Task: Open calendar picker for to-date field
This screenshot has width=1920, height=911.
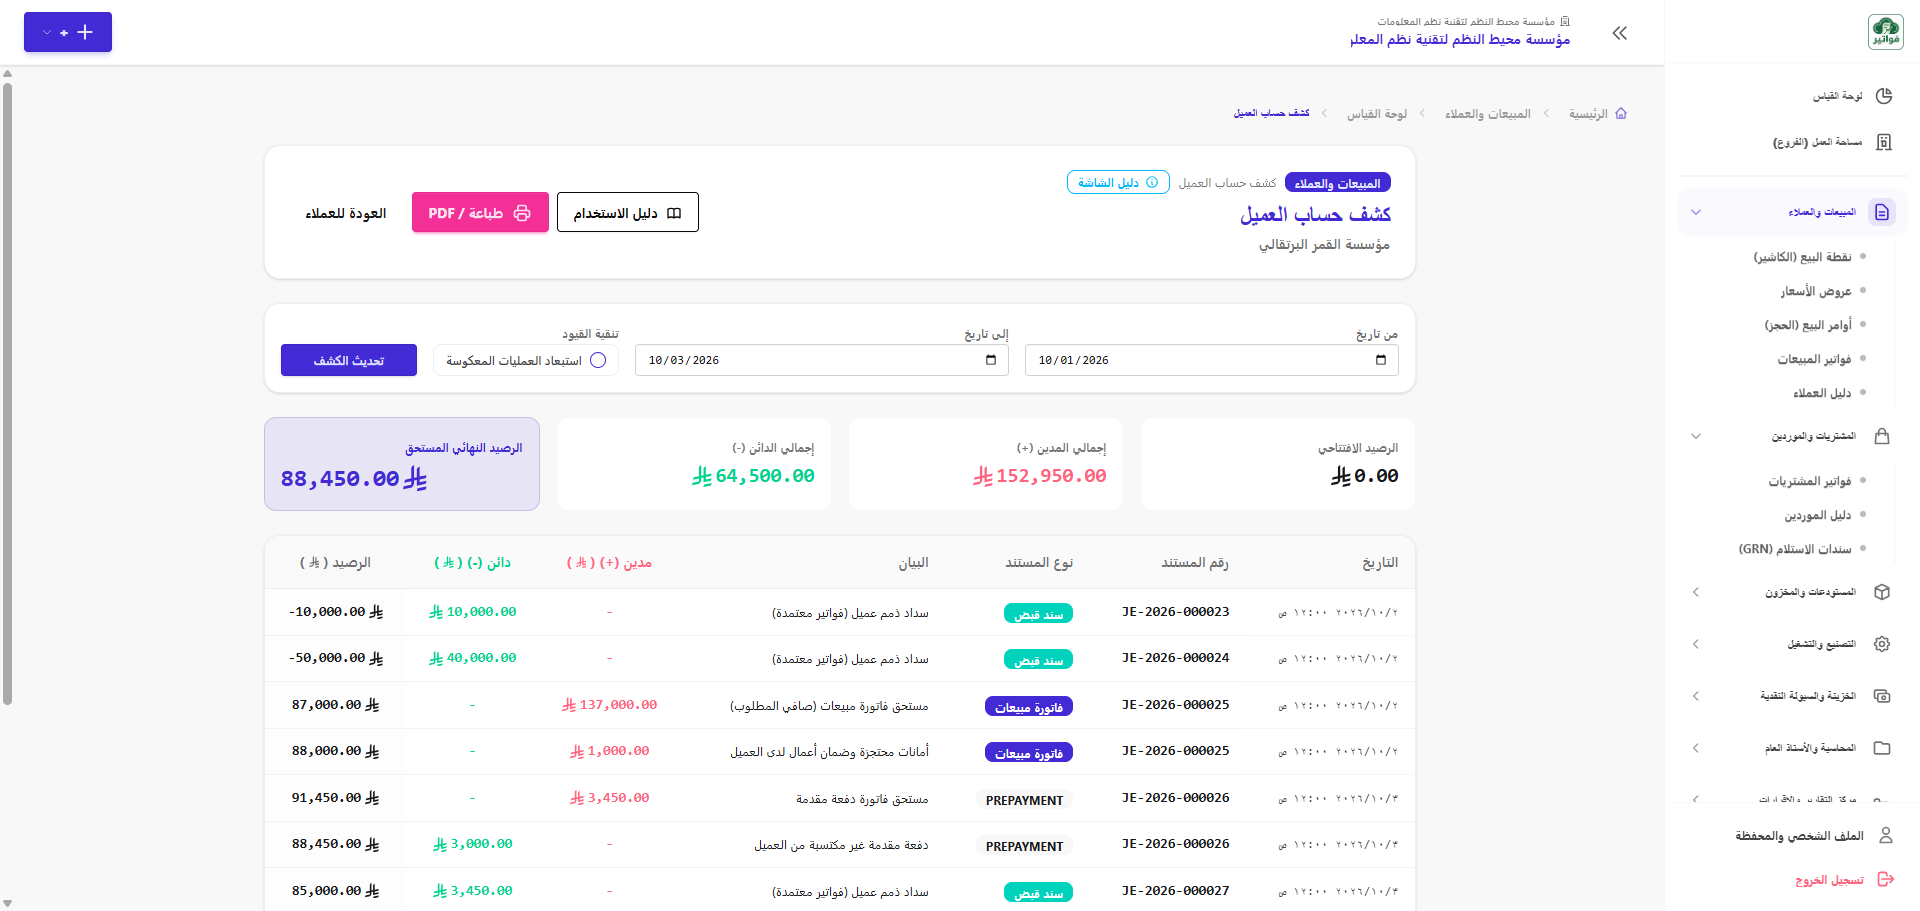Action: pyautogui.click(x=991, y=360)
